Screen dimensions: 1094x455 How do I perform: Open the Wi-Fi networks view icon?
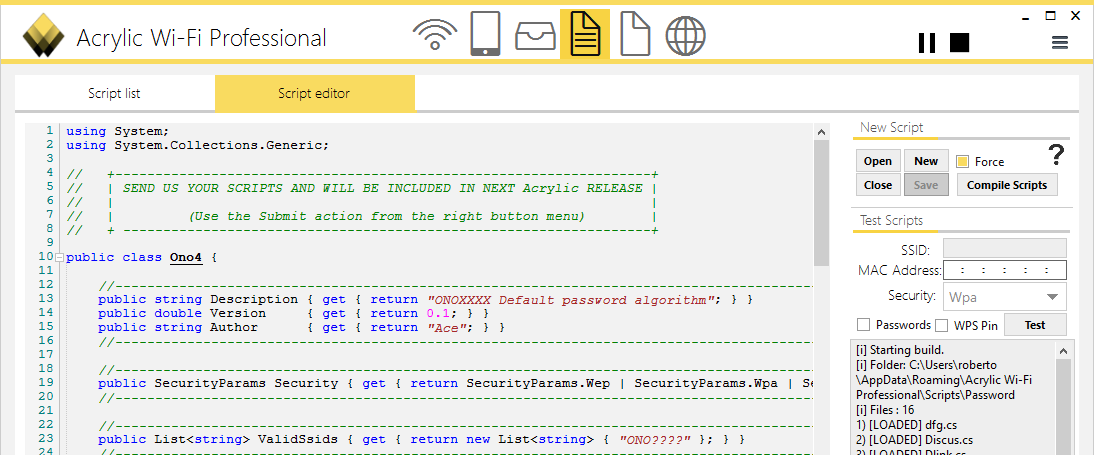435,34
